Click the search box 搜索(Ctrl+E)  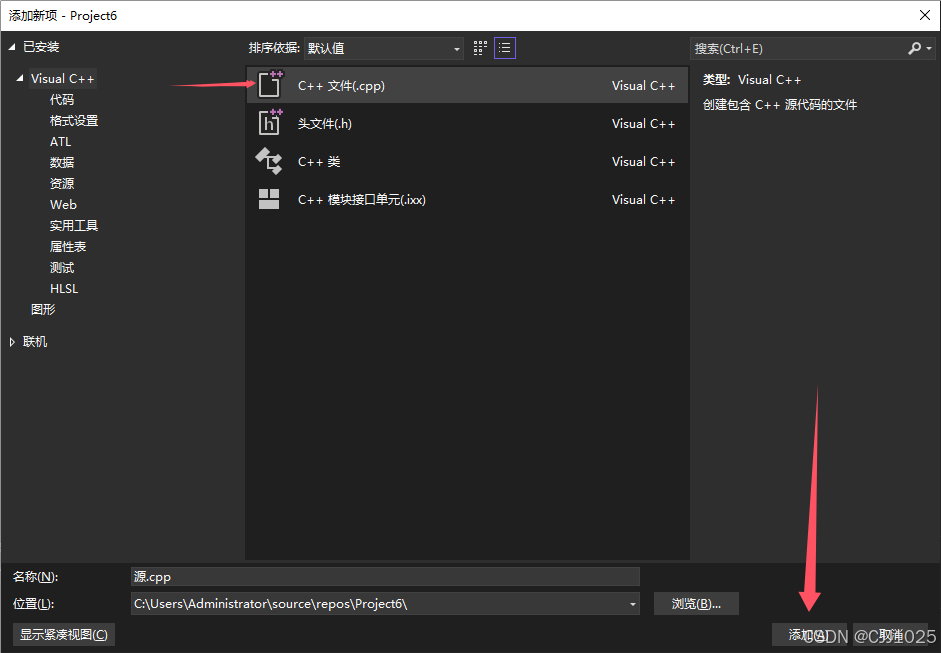(x=790, y=47)
